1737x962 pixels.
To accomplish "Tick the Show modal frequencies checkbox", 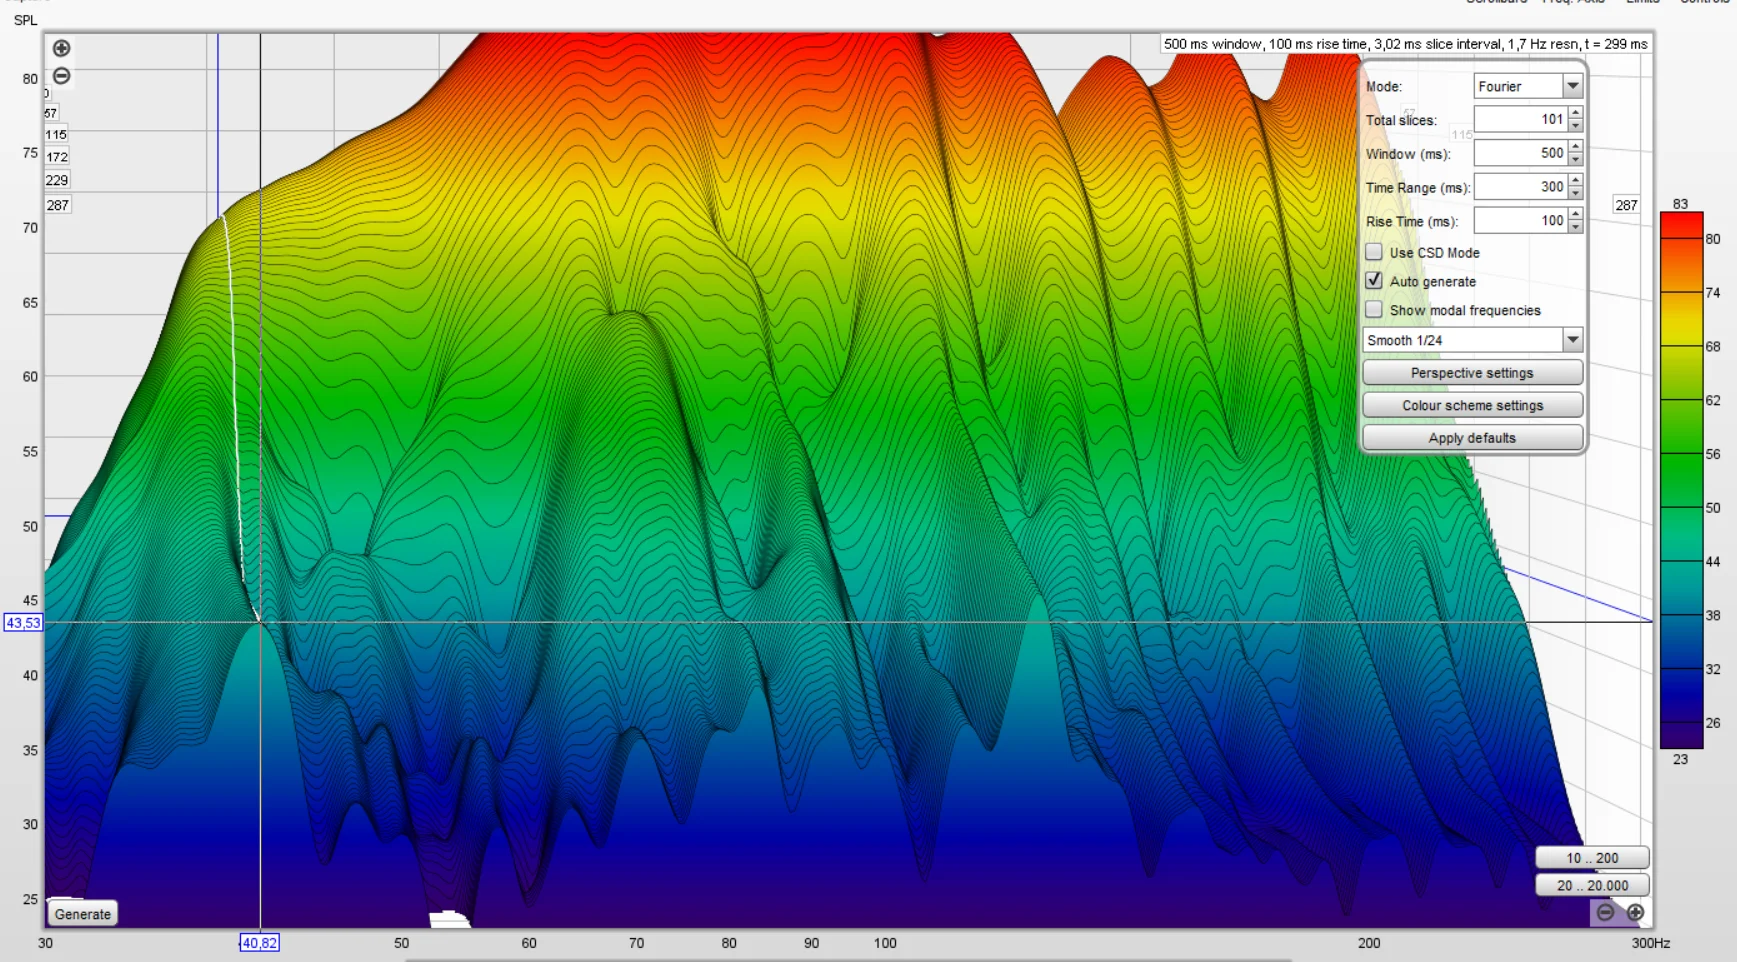I will point(1374,310).
